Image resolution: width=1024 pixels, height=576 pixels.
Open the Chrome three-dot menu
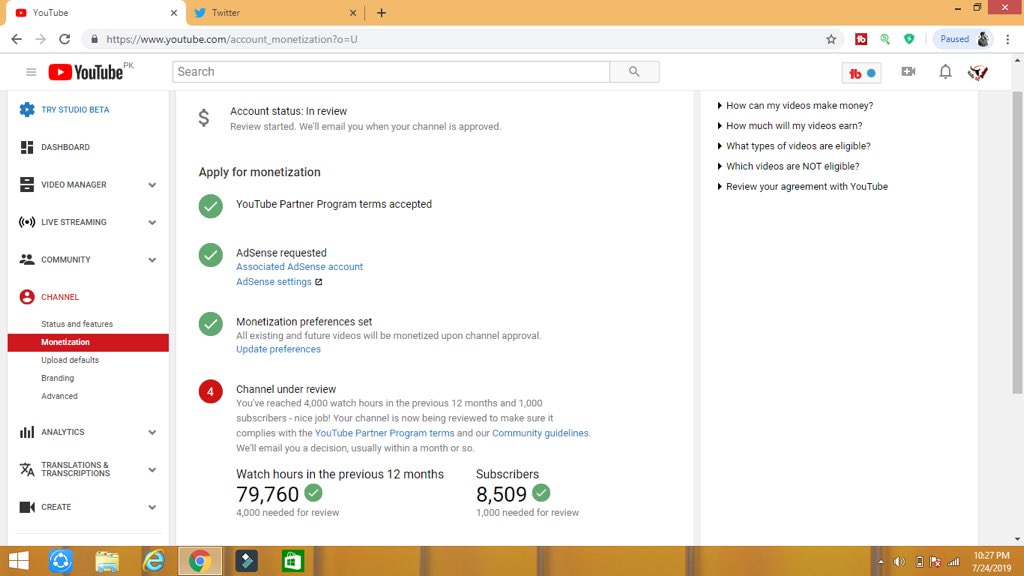(1008, 39)
